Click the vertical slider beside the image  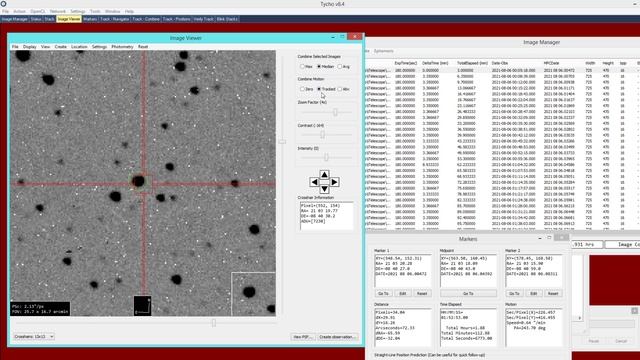pos(282,142)
